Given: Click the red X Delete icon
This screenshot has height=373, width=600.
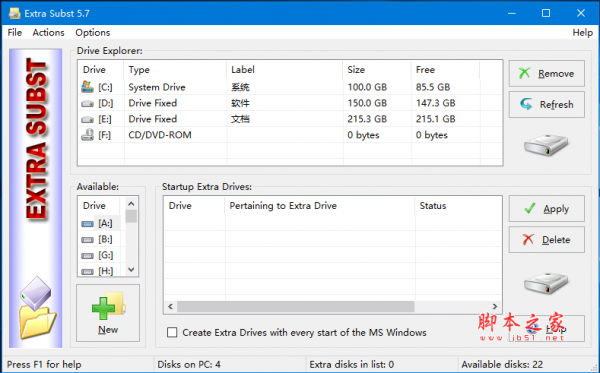Looking at the screenshot, I should click(528, 239).
